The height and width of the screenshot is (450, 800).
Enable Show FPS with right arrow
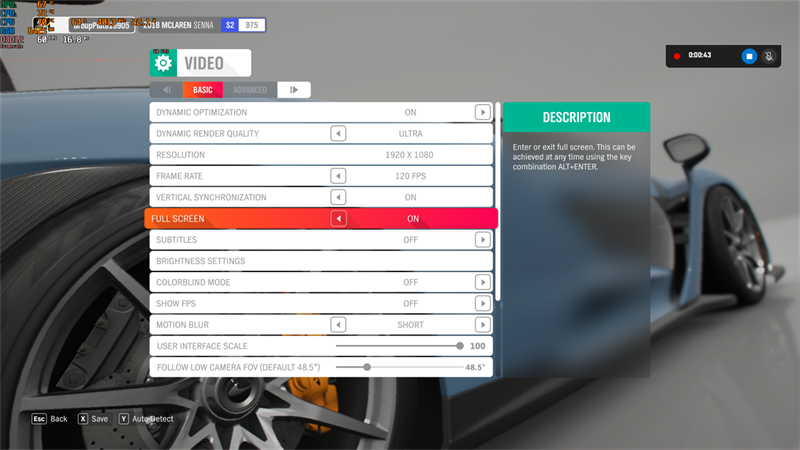click(x=483, y=304)
